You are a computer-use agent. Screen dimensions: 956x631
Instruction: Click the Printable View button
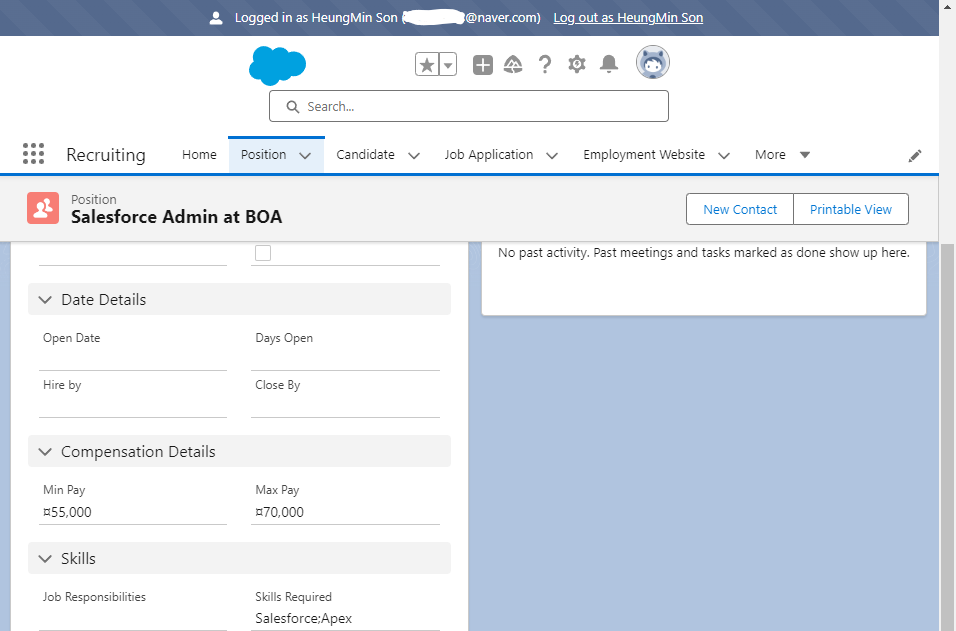click(x=851, y=209)
